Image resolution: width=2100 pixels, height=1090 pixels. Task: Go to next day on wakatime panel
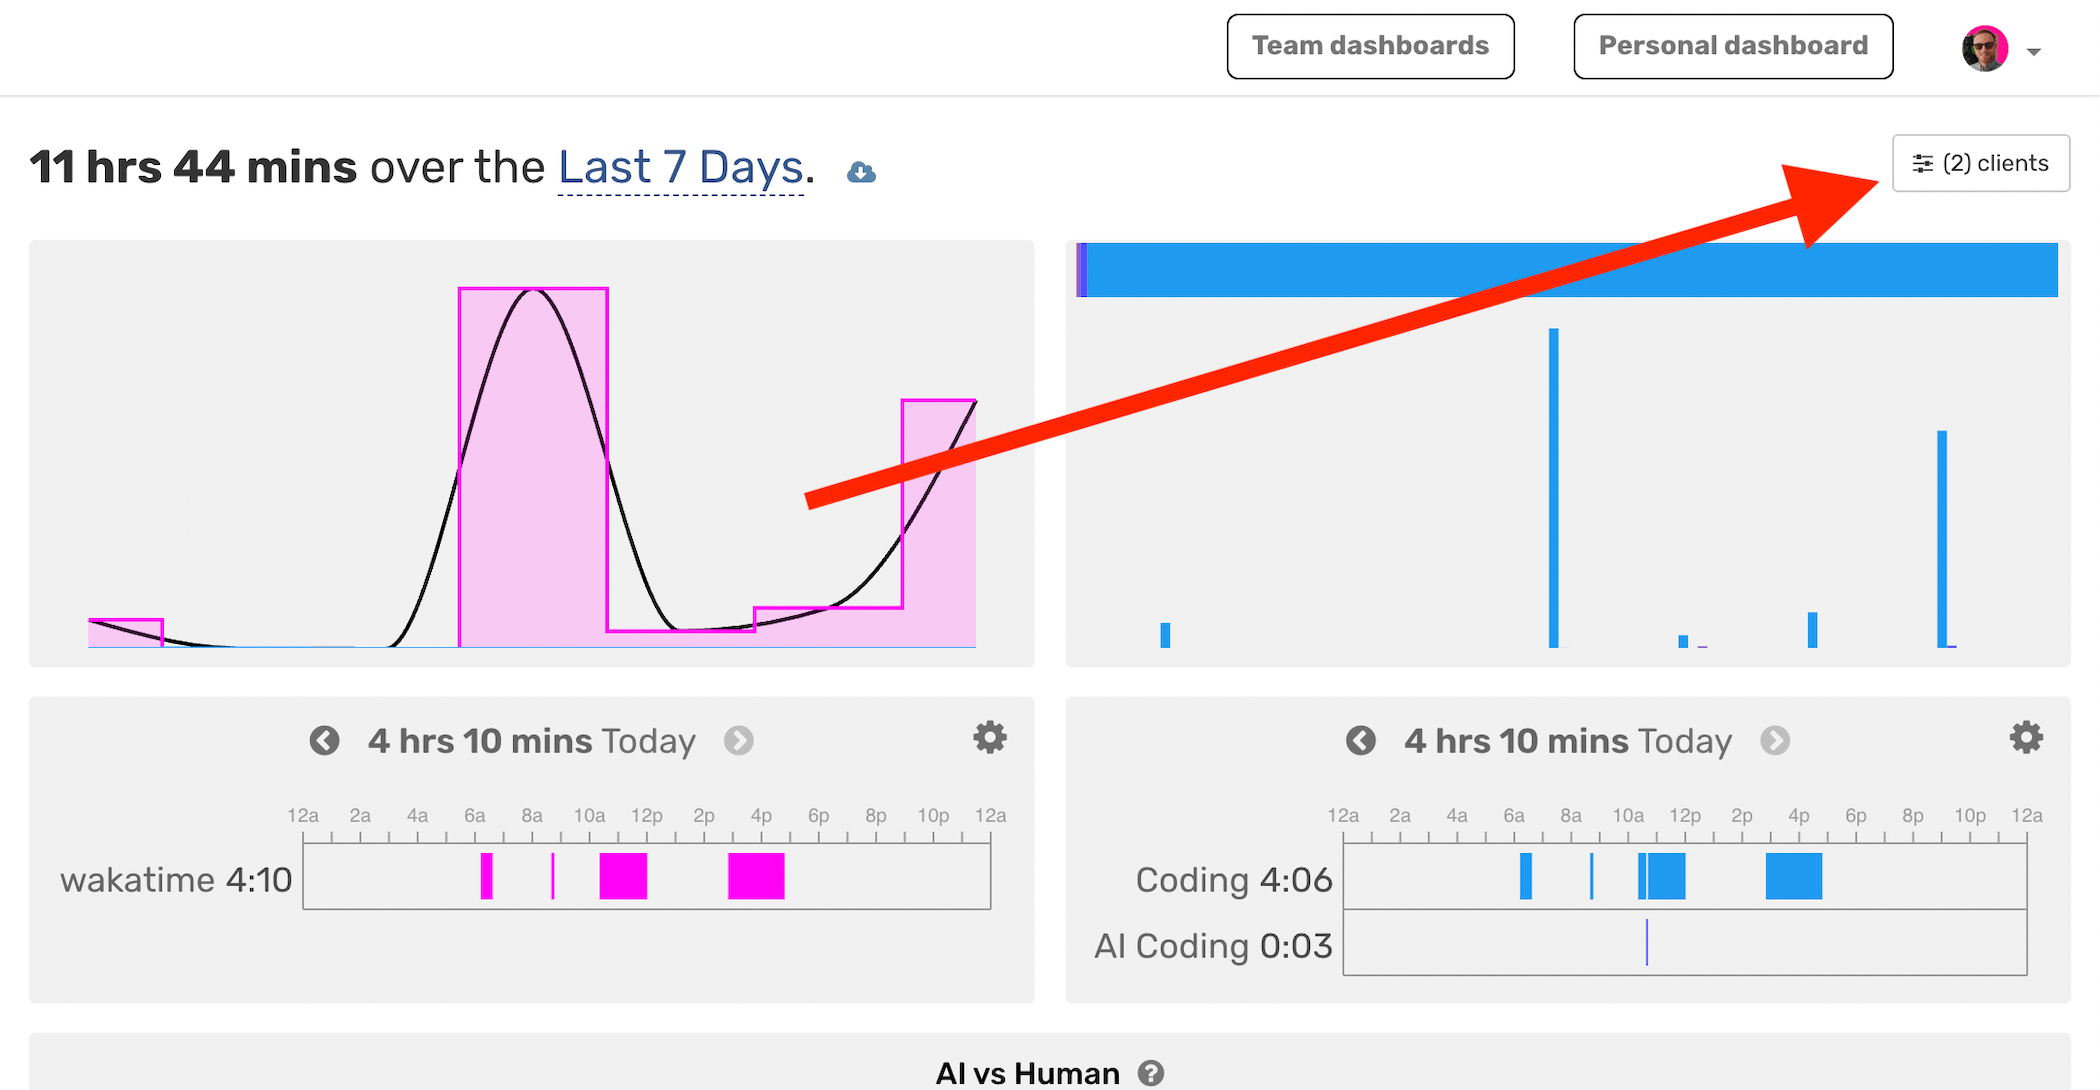point(739,741)
